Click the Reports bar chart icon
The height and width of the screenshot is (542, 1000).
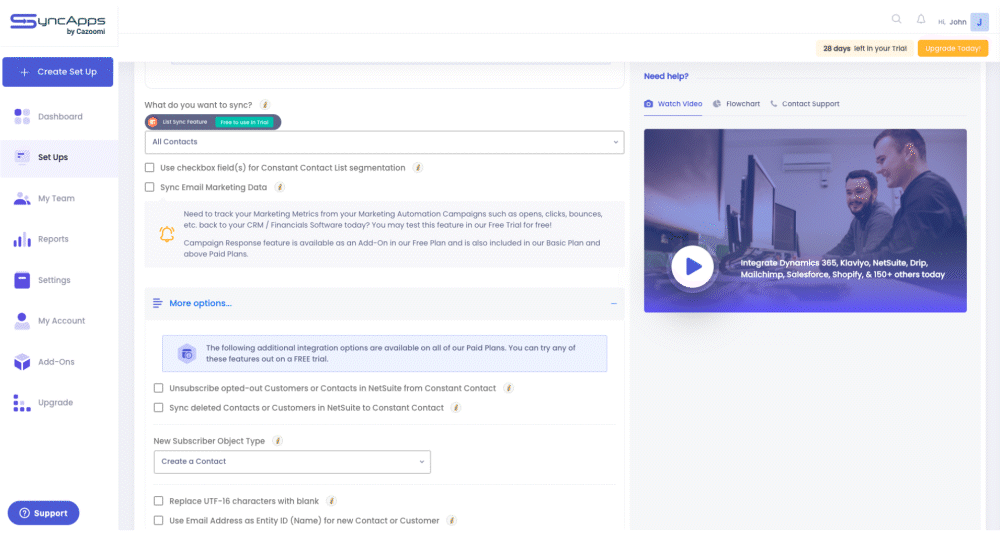(22, 239)
